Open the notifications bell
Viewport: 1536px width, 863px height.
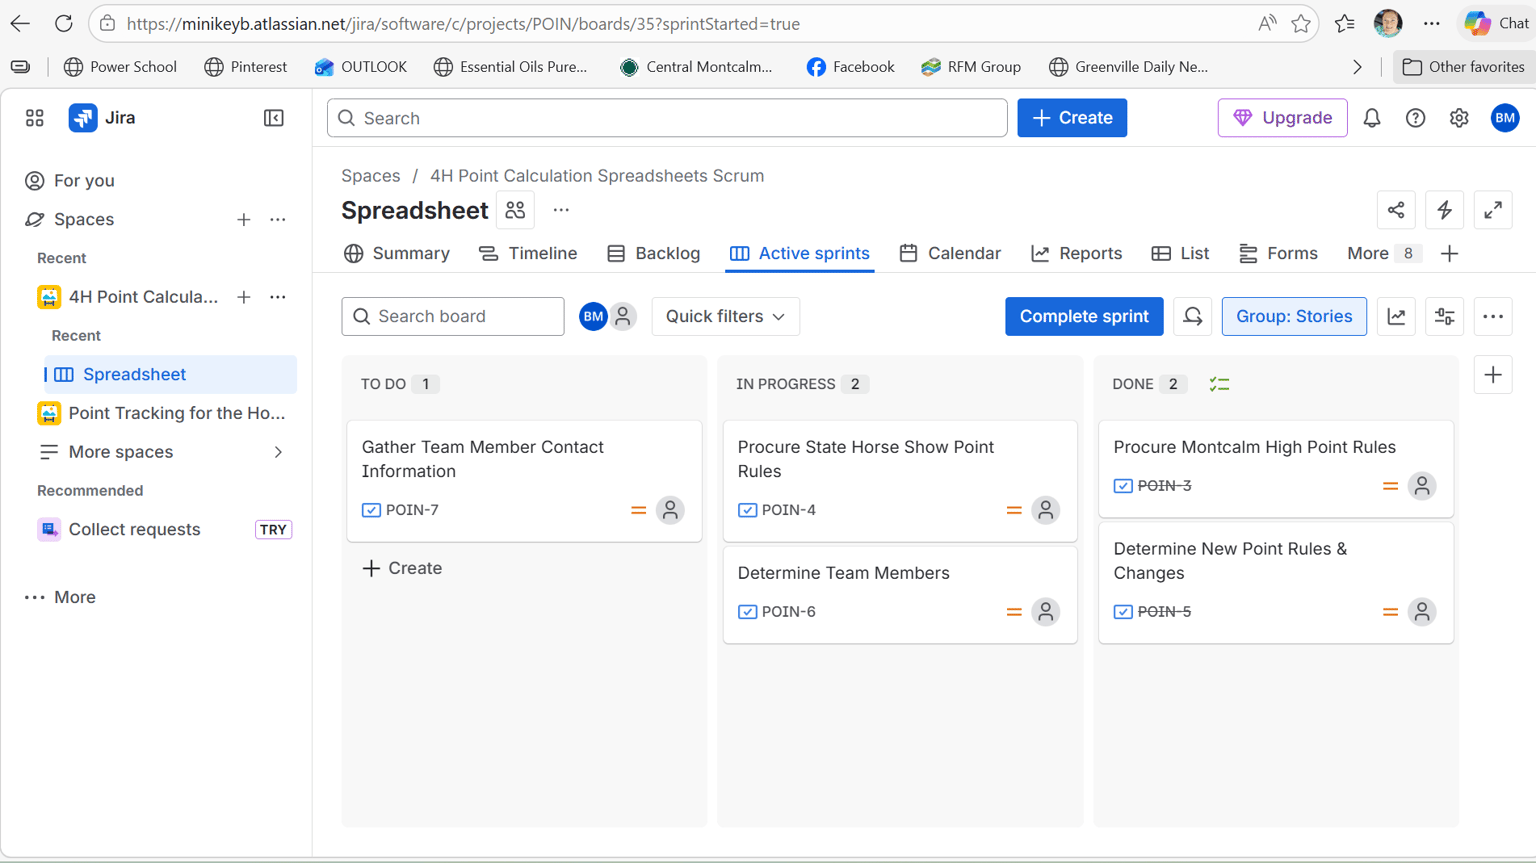coord(1372,118)
